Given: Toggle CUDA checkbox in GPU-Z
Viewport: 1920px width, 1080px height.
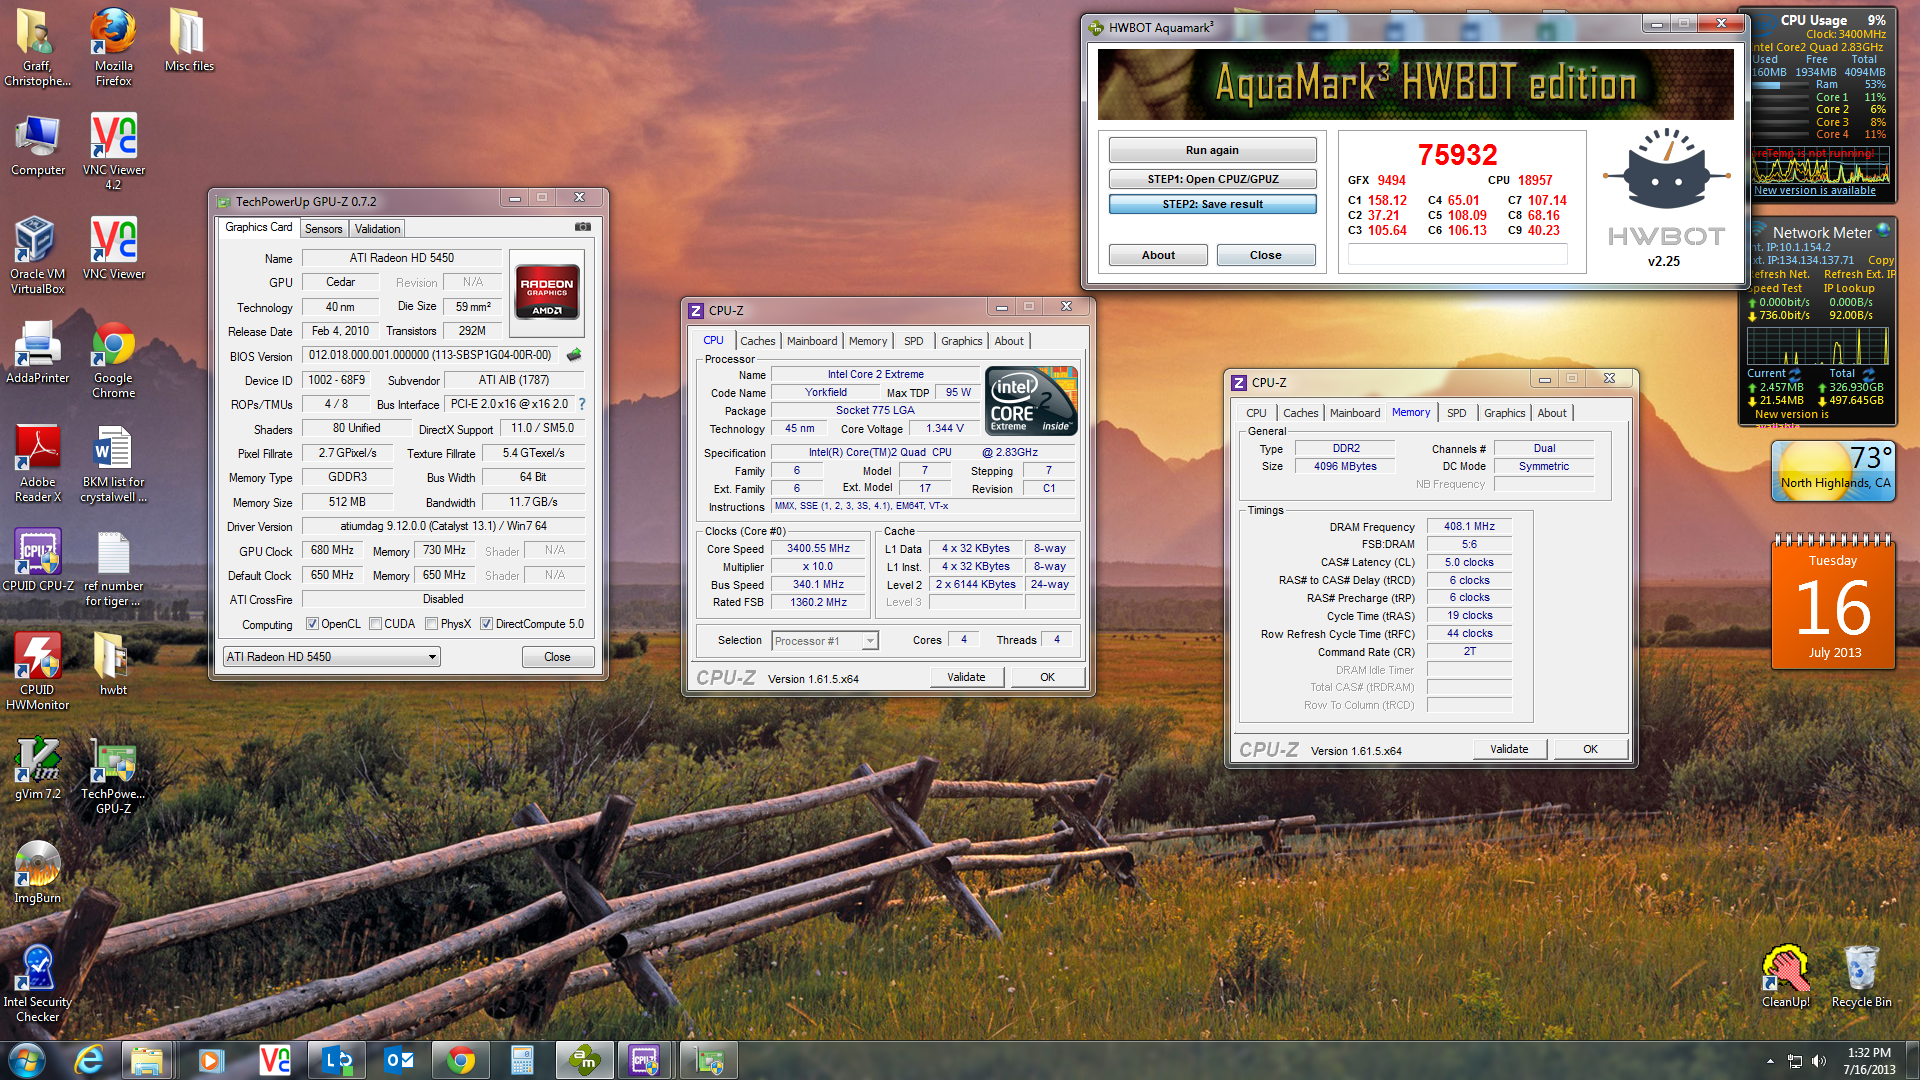Looking at the screenshot, I should [x=375, y=624].
